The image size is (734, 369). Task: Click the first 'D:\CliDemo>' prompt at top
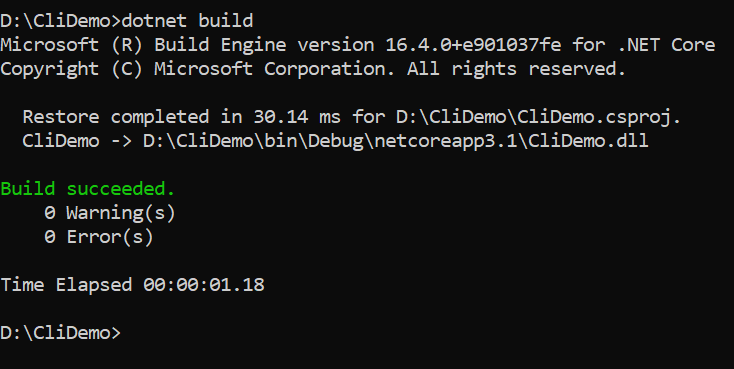coord(60,21)
